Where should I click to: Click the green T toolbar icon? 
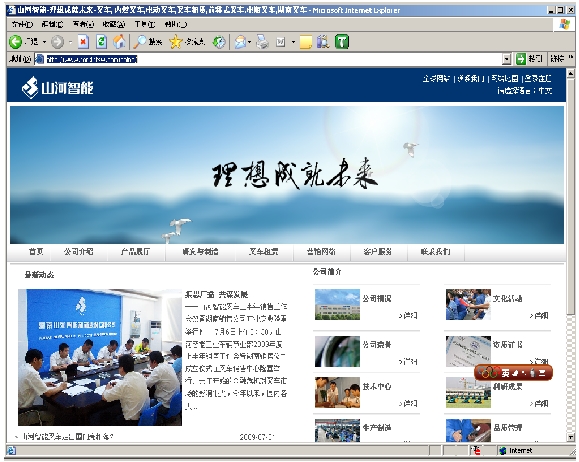click(x=342, y=42)
